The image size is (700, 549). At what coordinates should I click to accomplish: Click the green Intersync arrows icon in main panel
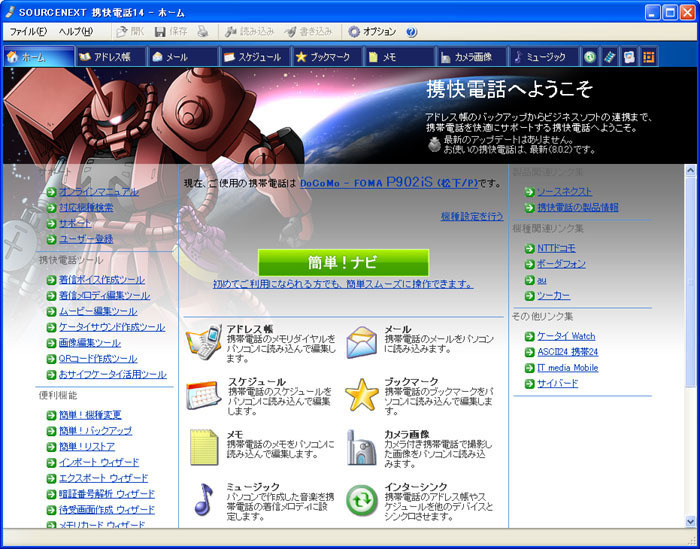click(x=362, y=500)
